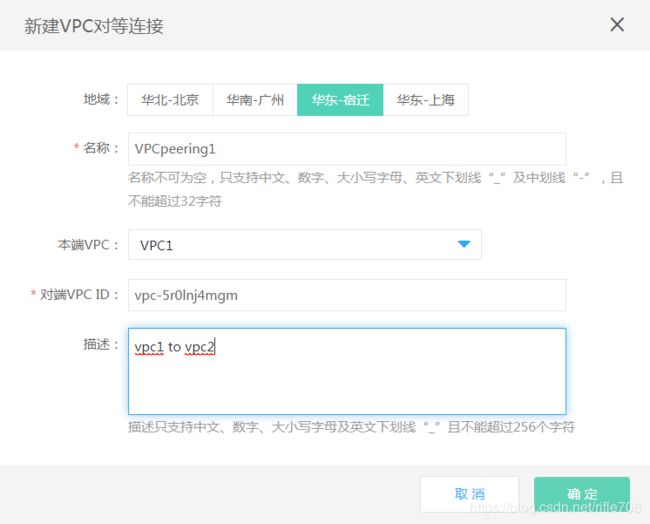Image resolution: width=650 pixels, height=524 pixels.
Task: Click the 取消 button
Action: click(469, 494)
